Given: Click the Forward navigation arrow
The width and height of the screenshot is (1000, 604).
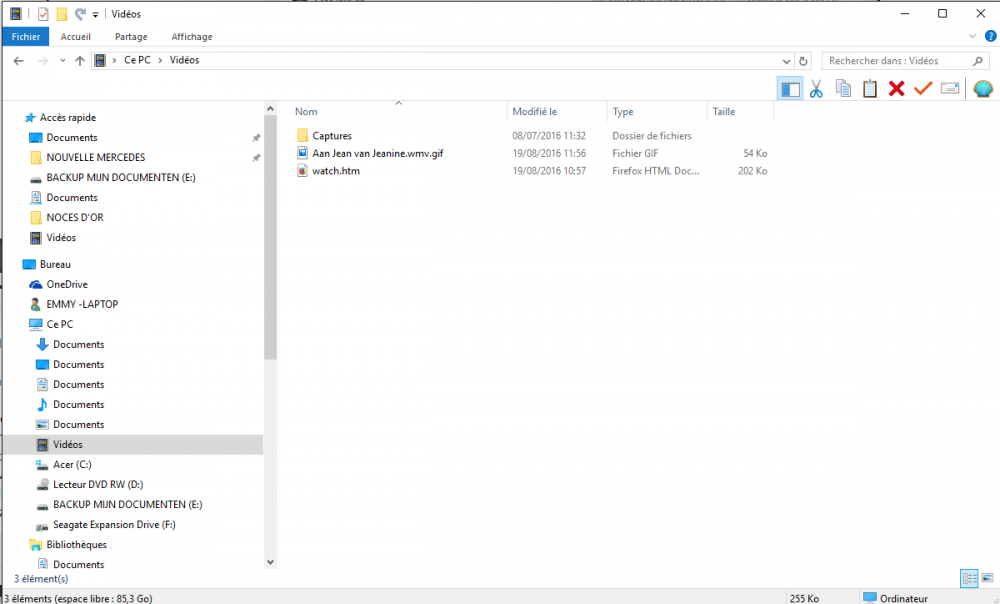Looking at the screenshot, I should coord(43,61).
